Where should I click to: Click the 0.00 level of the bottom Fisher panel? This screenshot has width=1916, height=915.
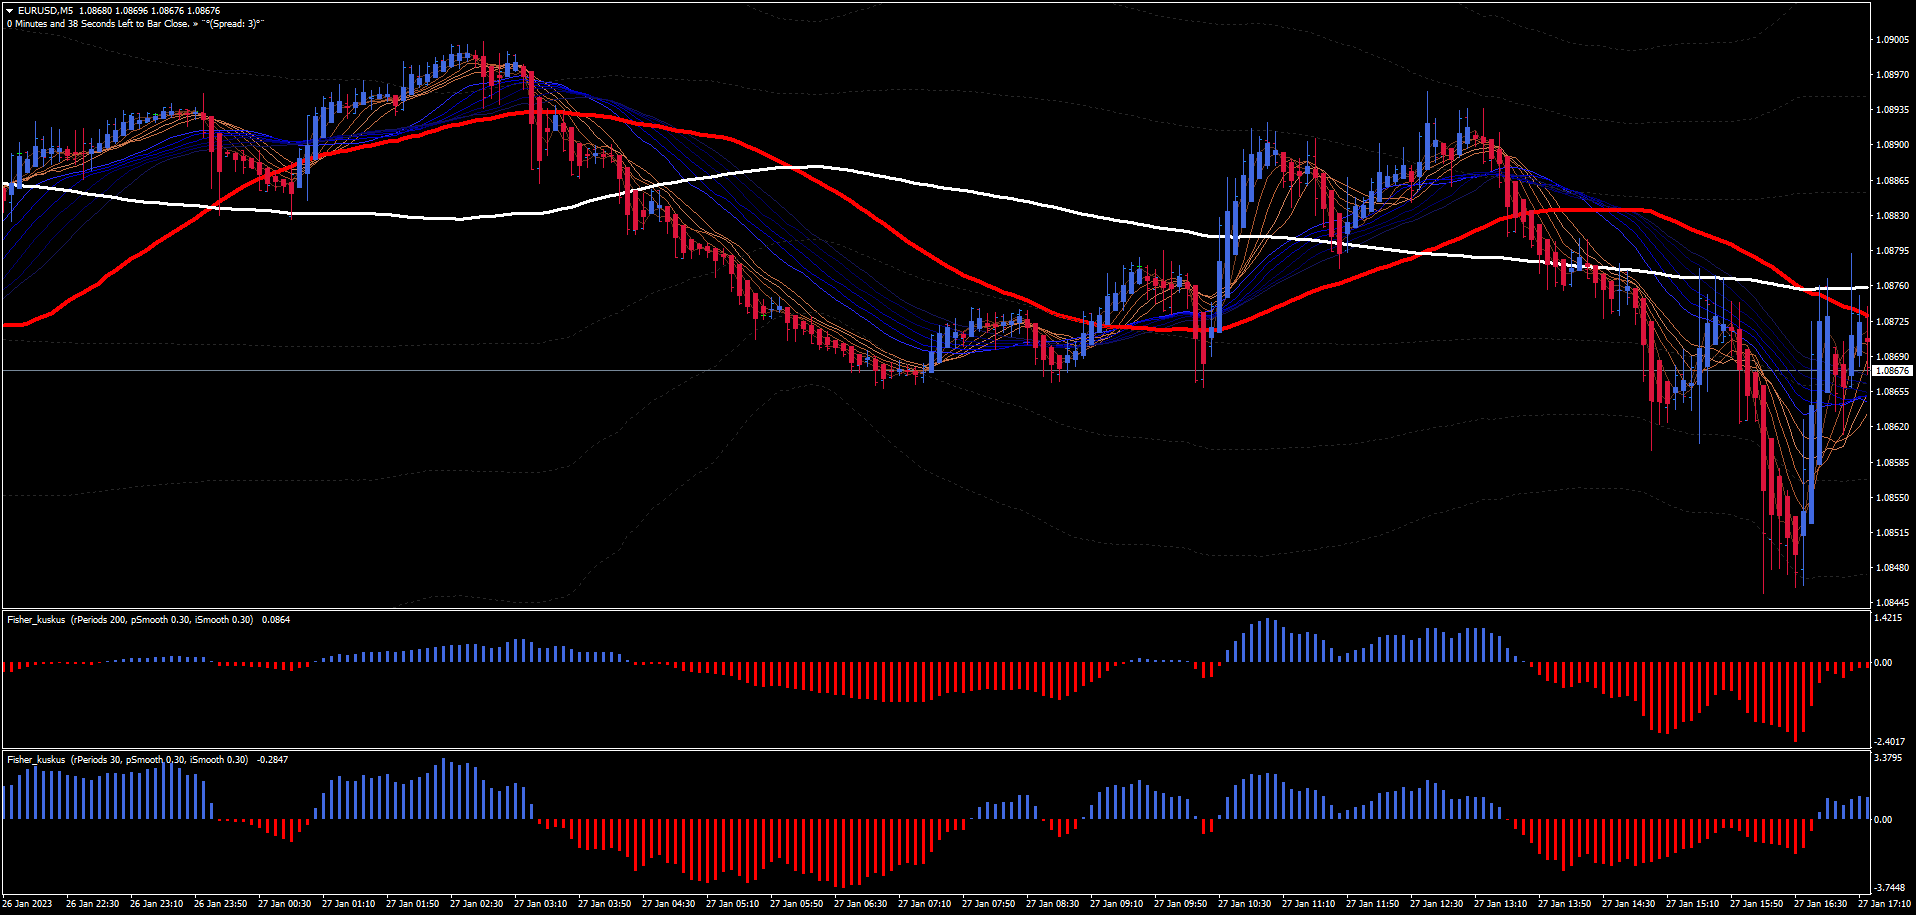pyautogui.click(x=1882, y=820)
